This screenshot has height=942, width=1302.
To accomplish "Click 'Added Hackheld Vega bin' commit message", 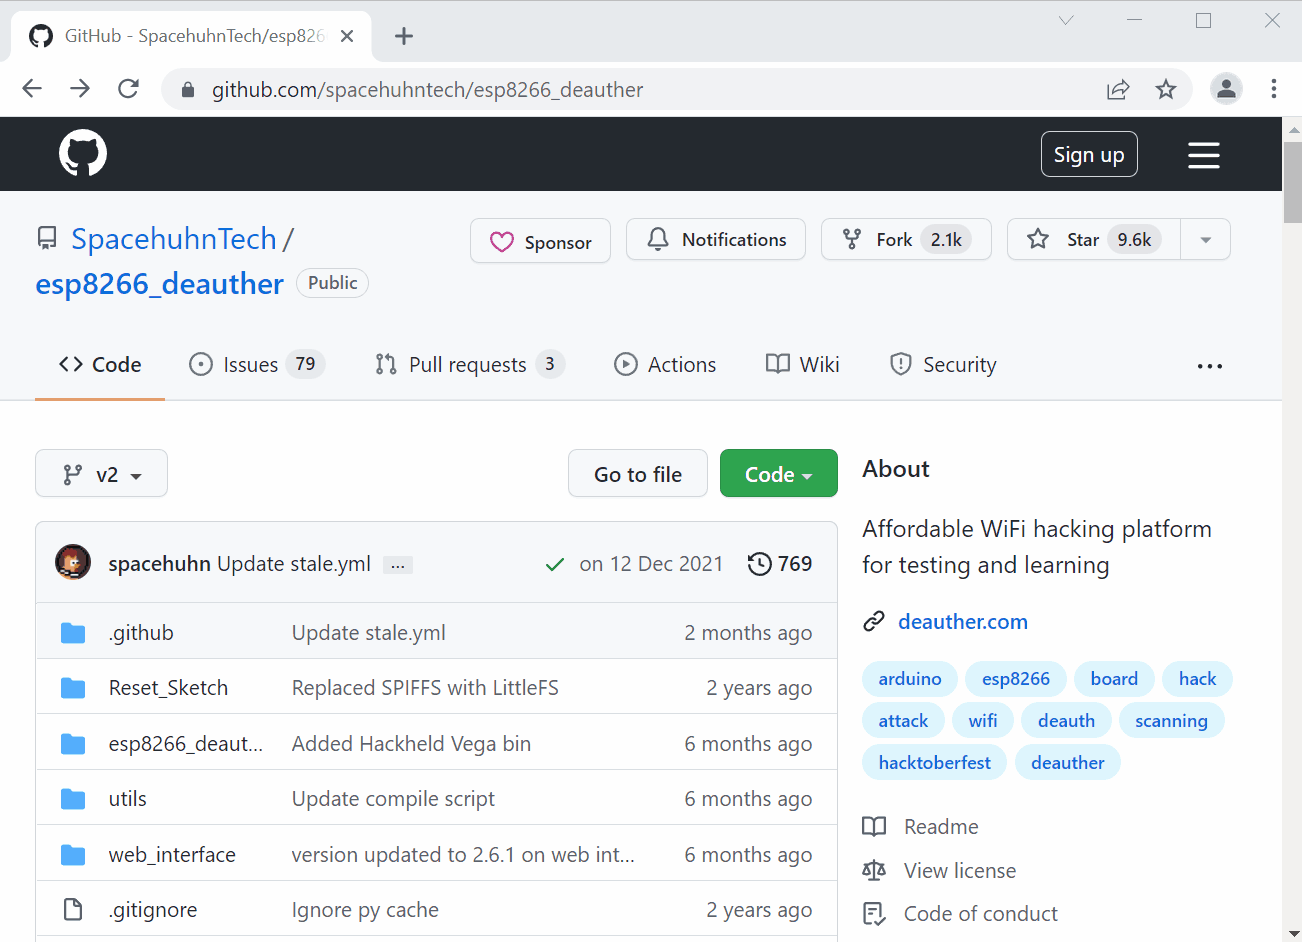I will [411, 744].
